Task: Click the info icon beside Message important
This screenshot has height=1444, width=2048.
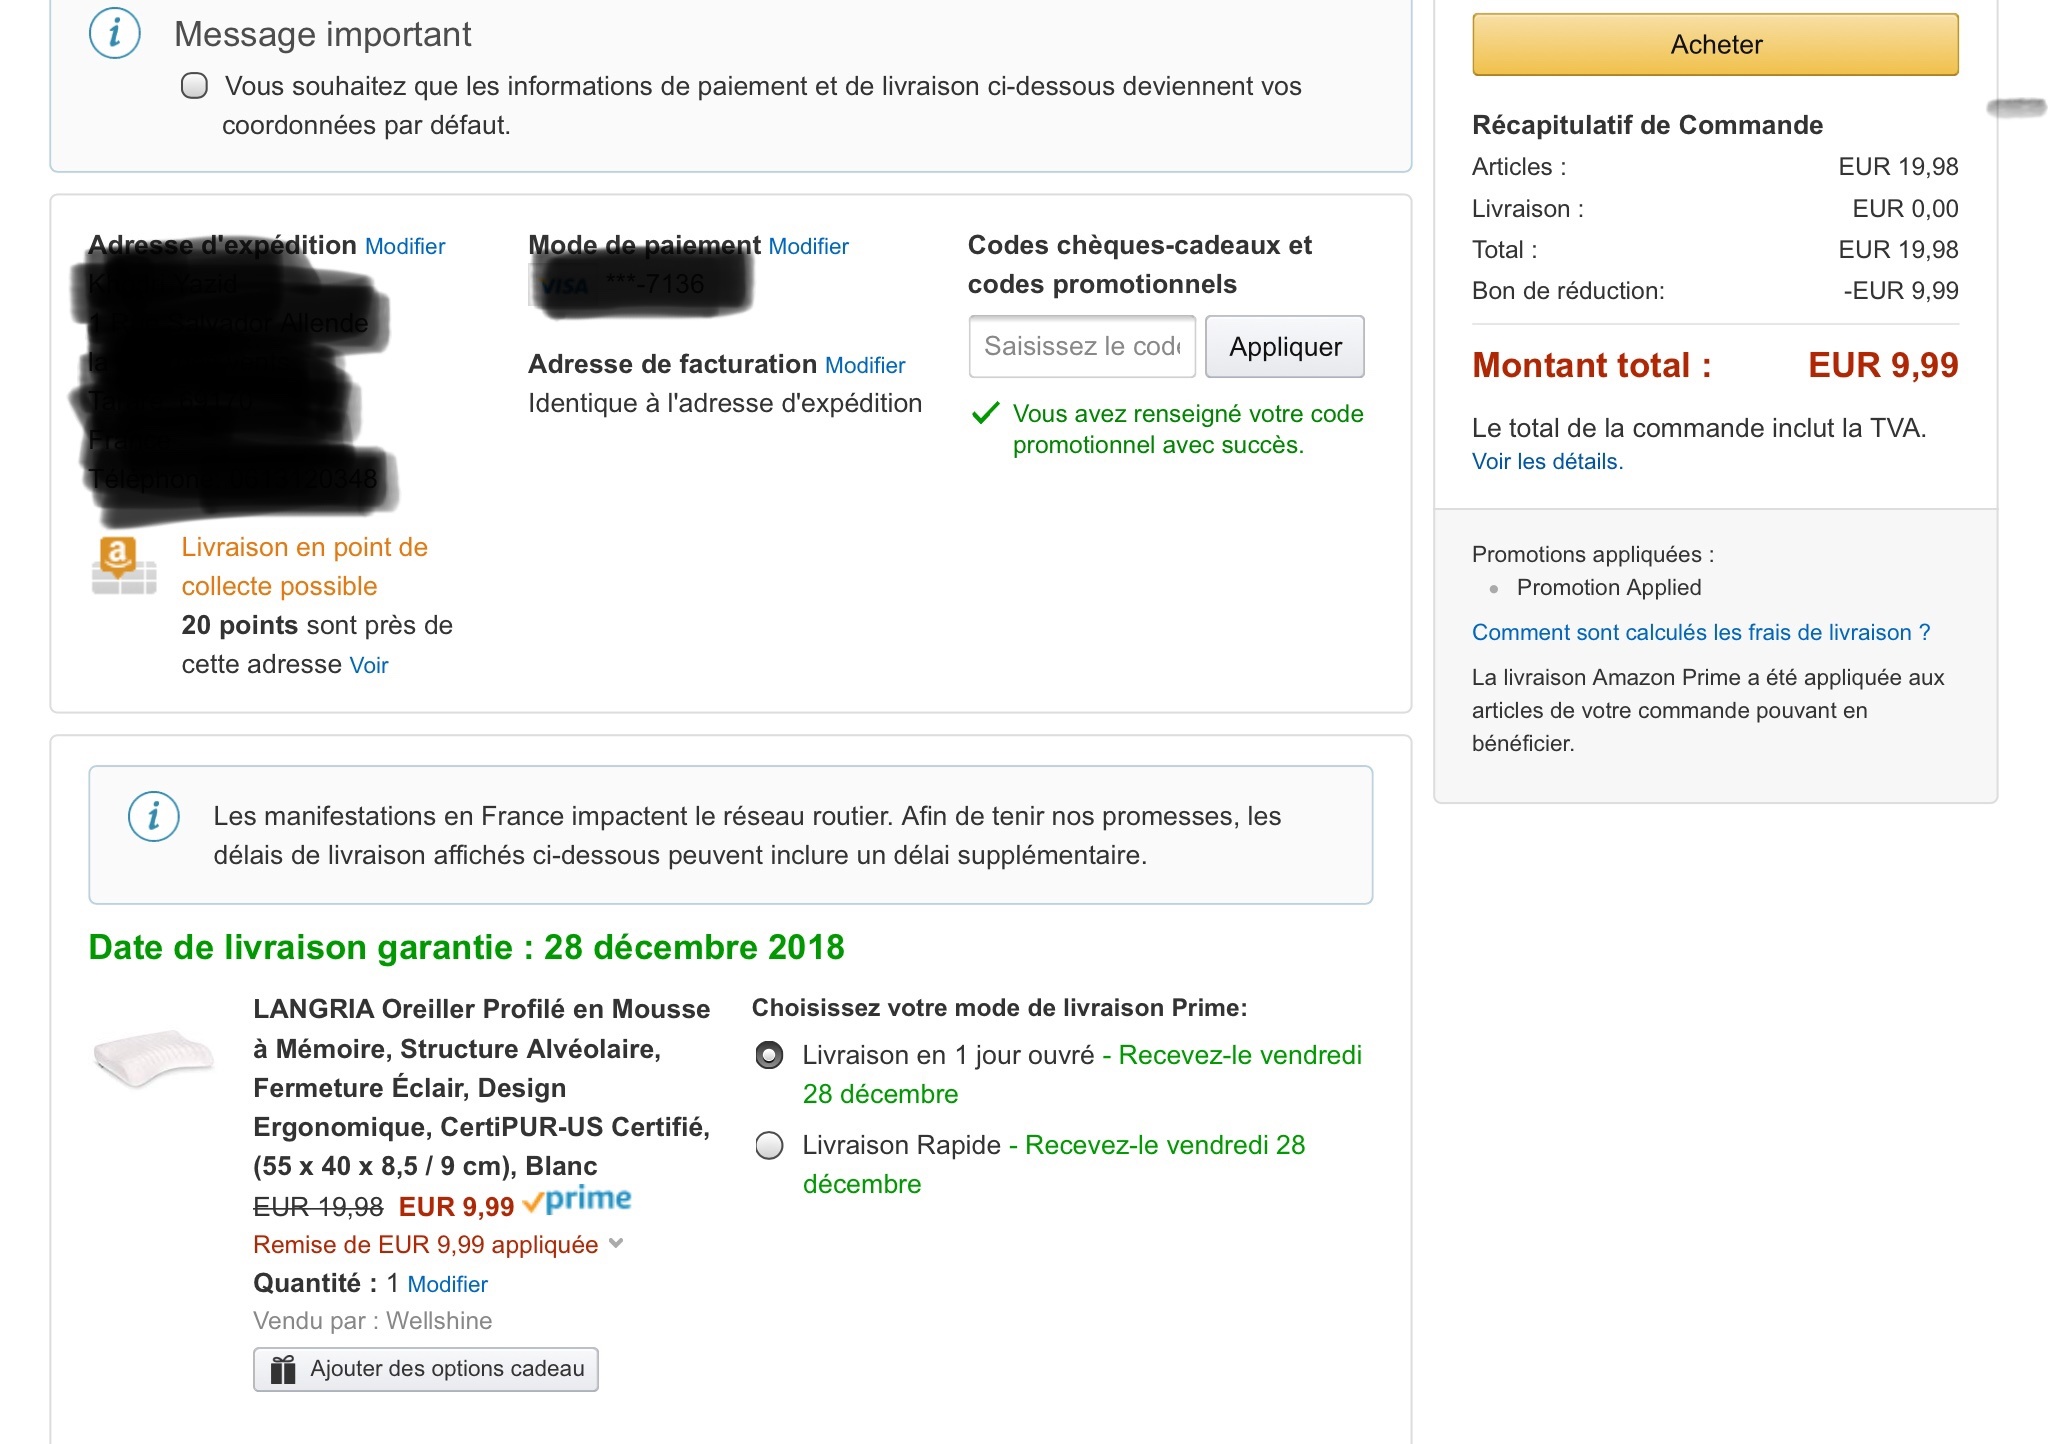Action: click(x=115, y=34)
